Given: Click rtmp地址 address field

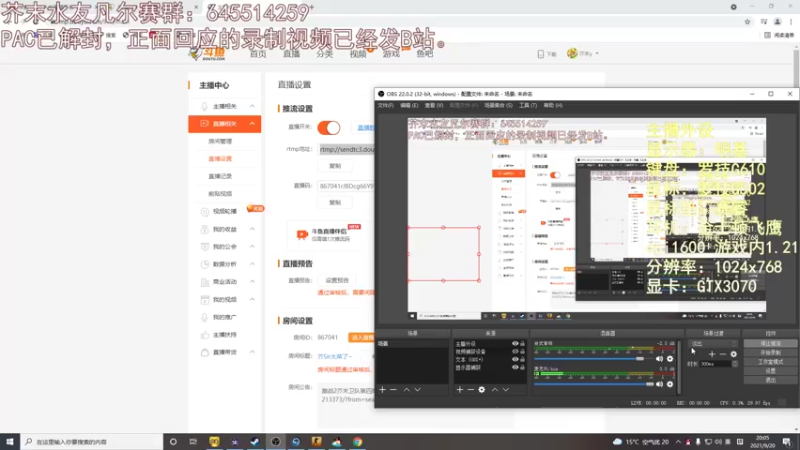Looking at the screenshot, I should pos(347,149).
